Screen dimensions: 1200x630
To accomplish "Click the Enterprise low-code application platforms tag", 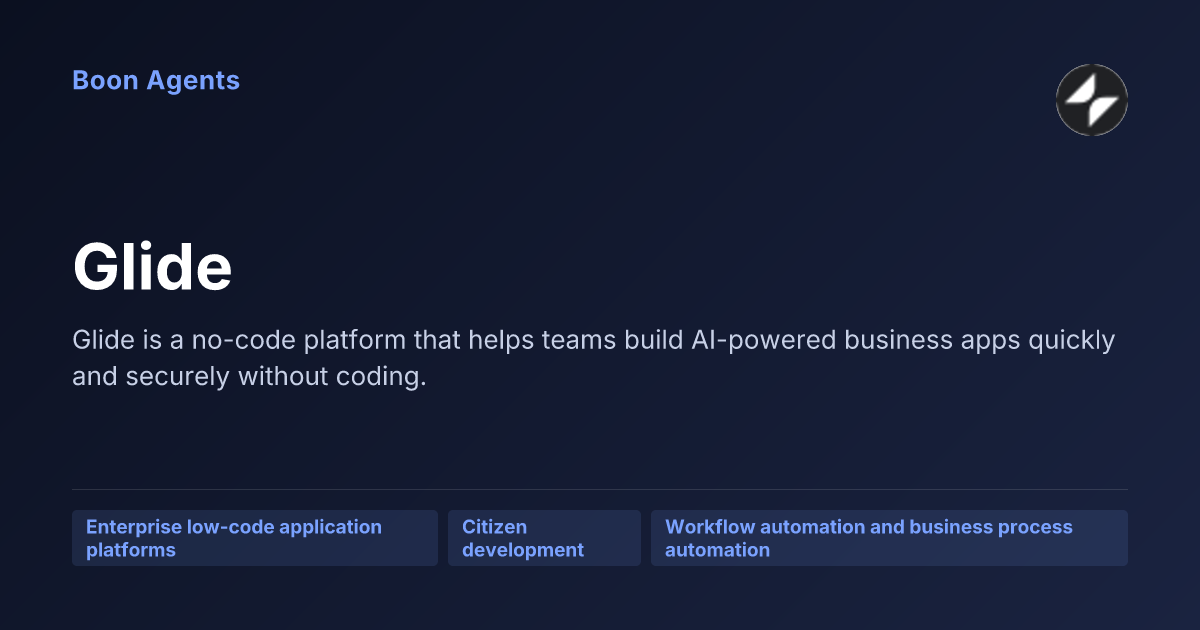I will pyautogui.click(x=255, y=538).
